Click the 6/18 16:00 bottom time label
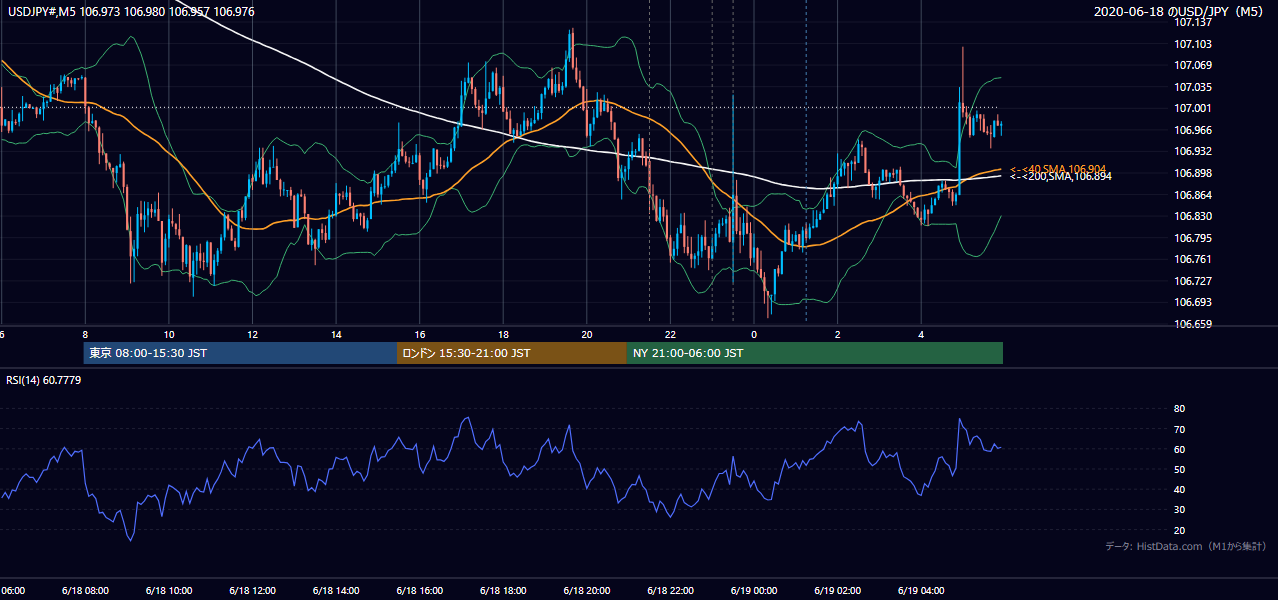Viewport: 1278px width, 600px height. [419, 591]
